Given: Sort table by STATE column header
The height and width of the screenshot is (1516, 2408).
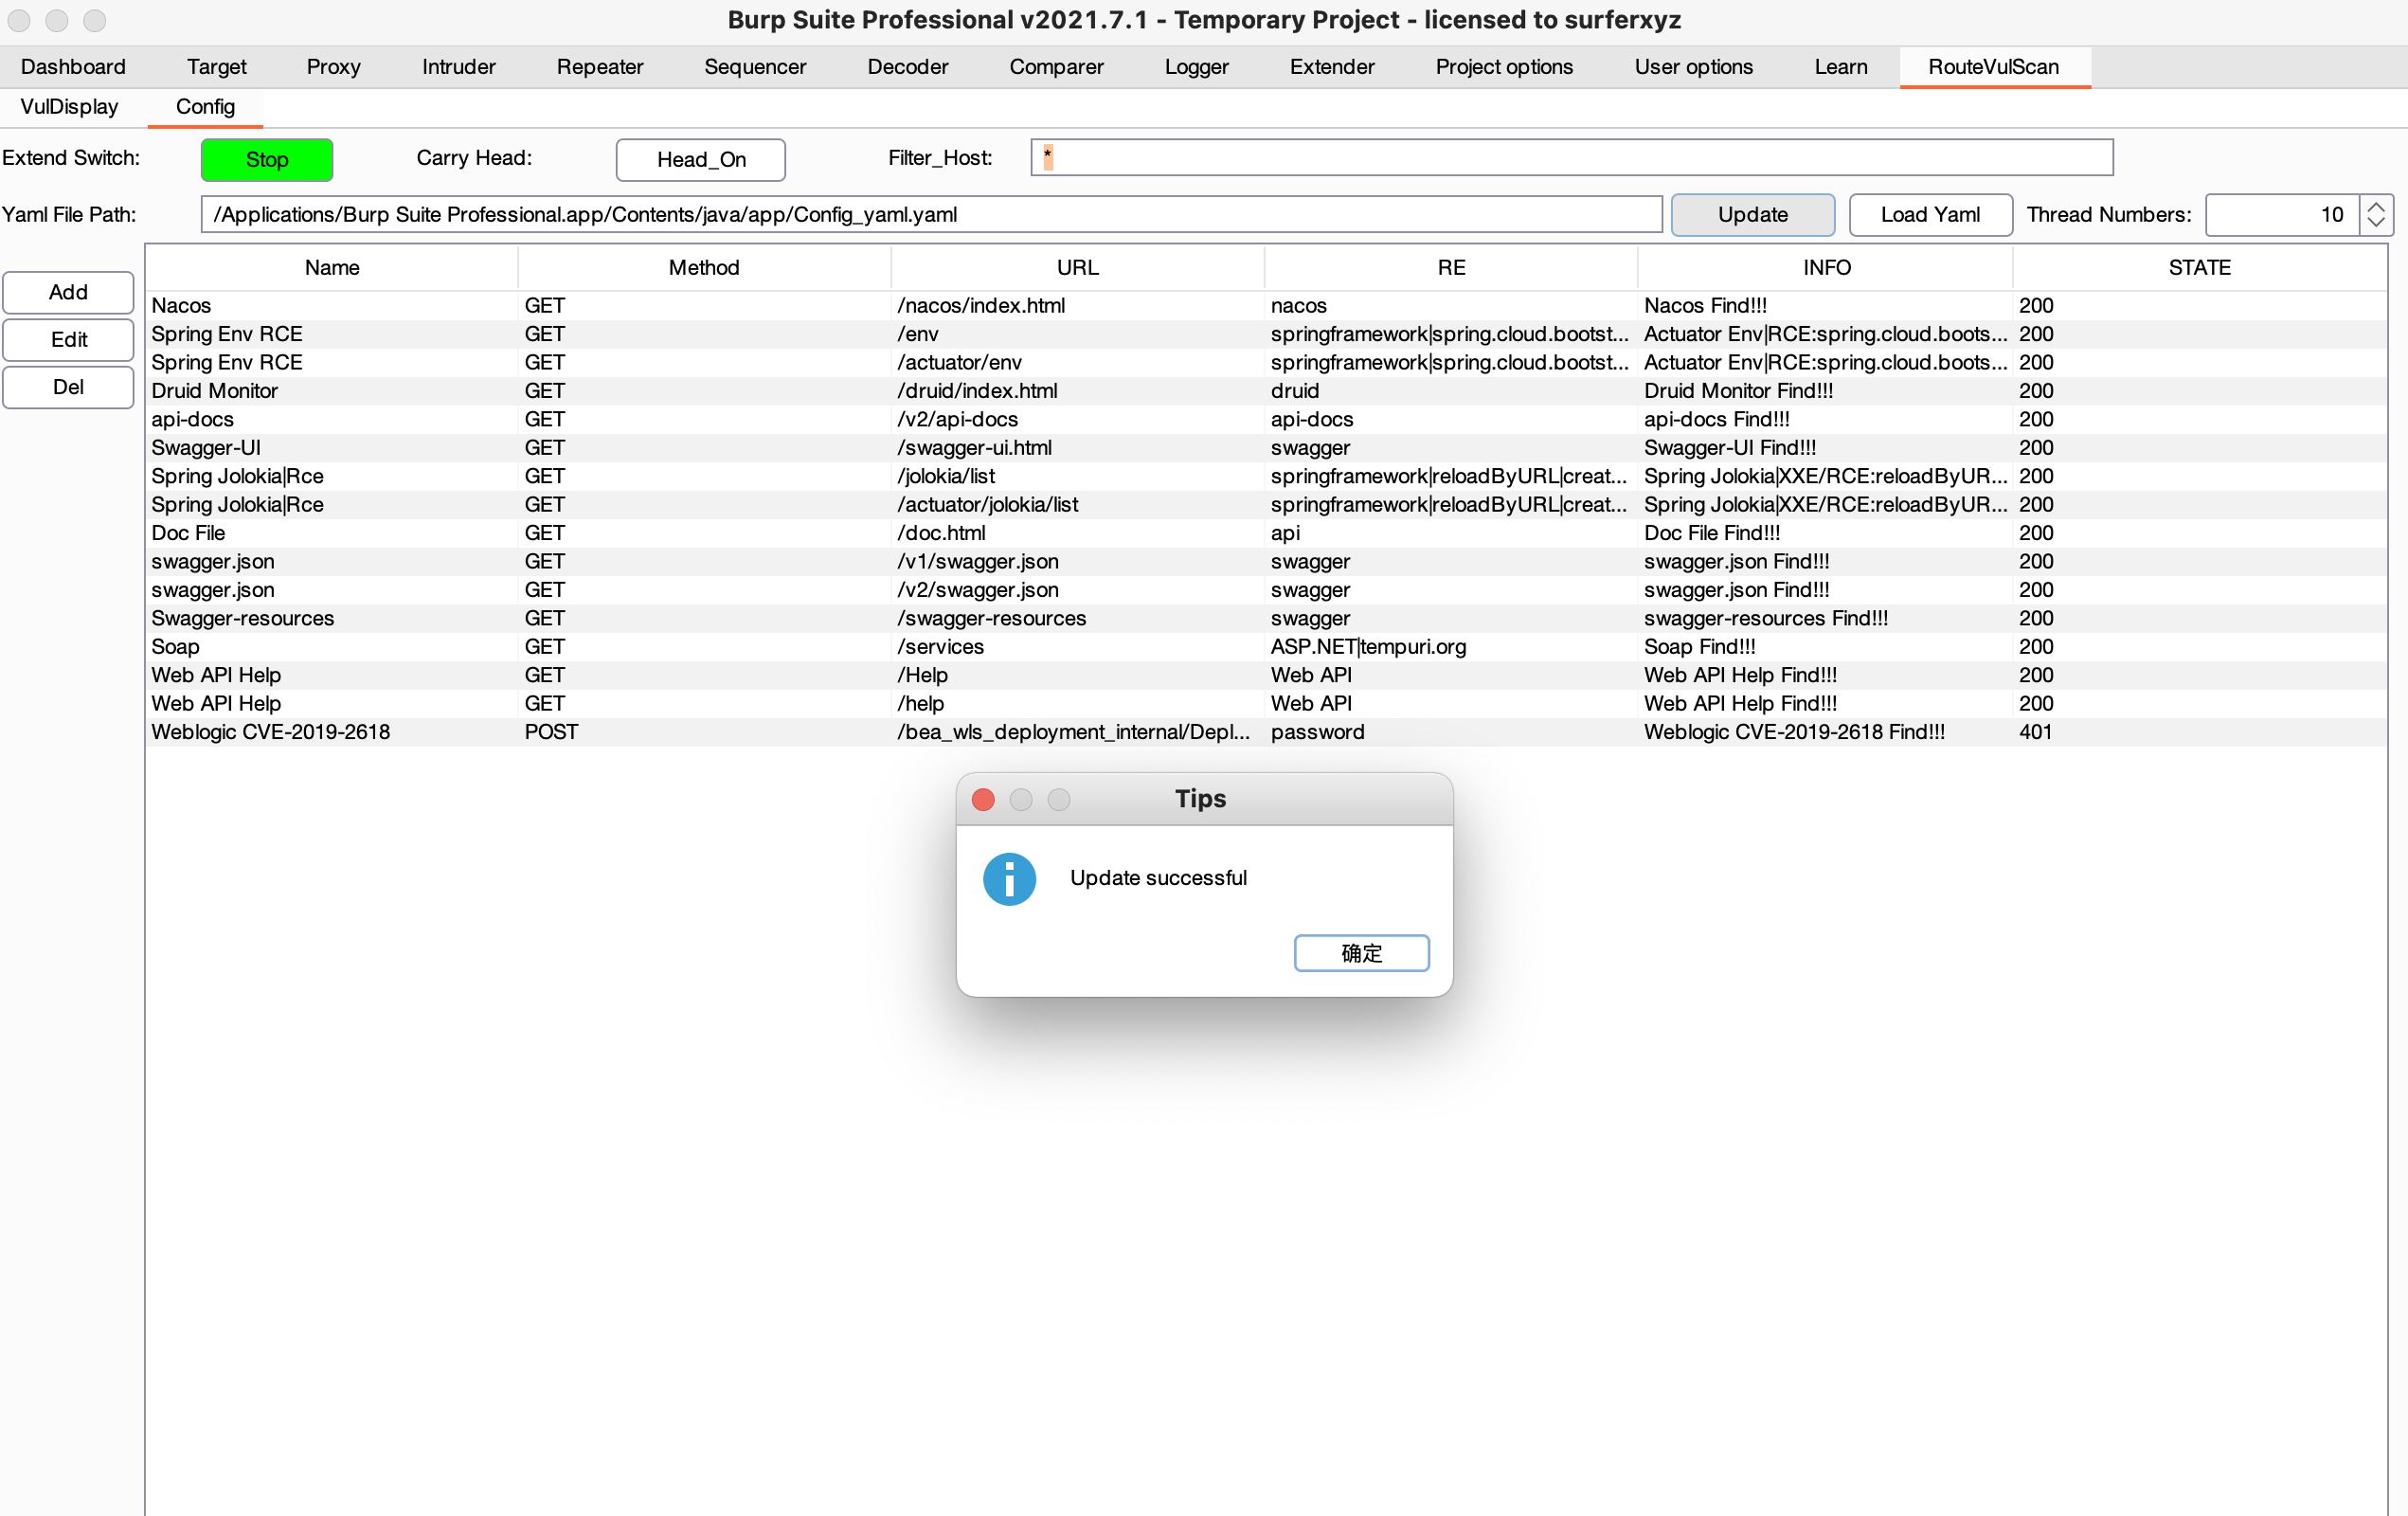Looking at the screenshot, I should pos(2198,267).
